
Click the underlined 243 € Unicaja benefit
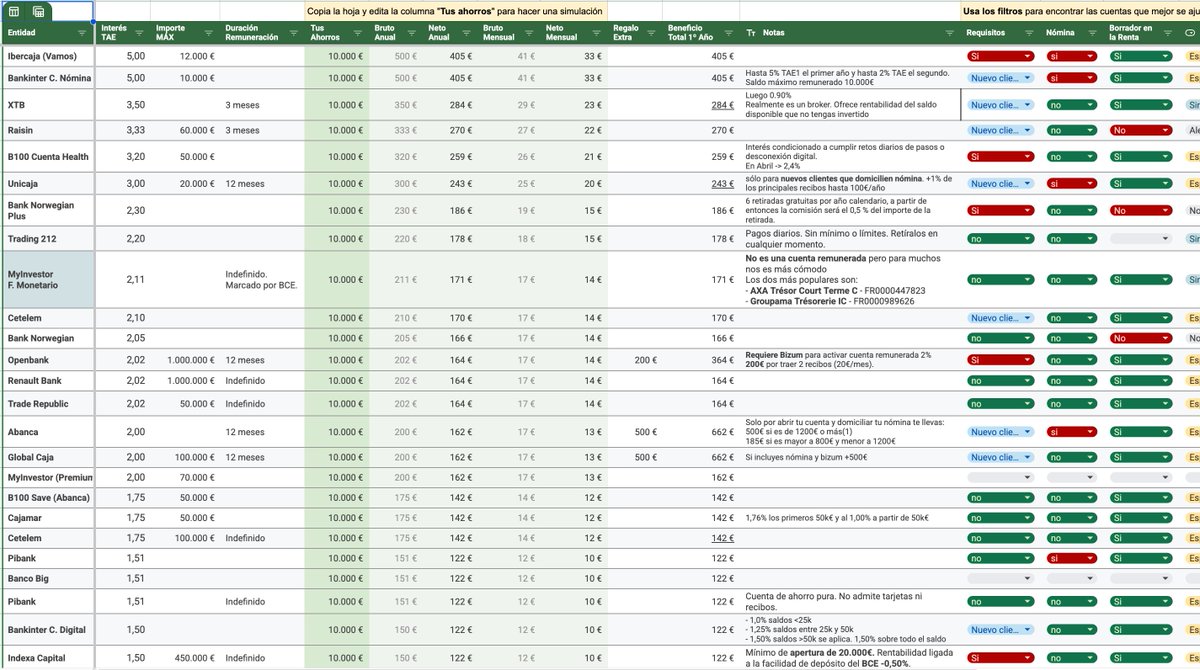[x=722, y=184]
